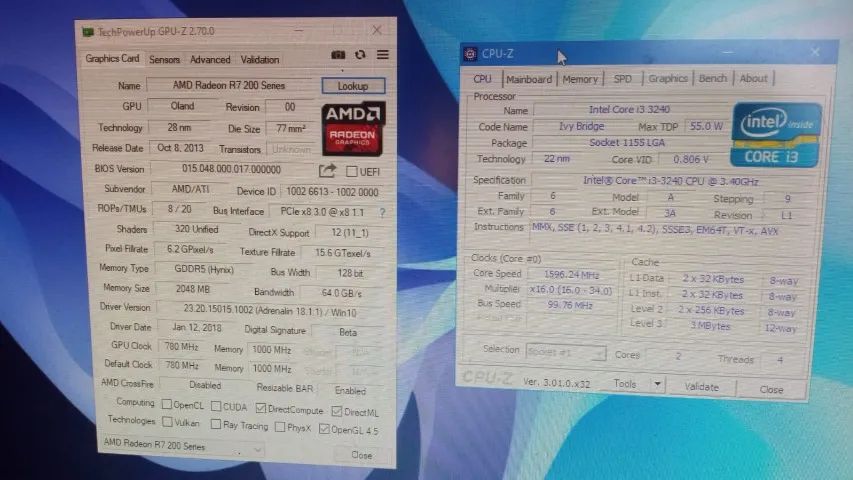Click the GPU value Oland
Image resolution: width=853 pixels, height=480 pixels.
pyautogui.click(x=182, y=106)
